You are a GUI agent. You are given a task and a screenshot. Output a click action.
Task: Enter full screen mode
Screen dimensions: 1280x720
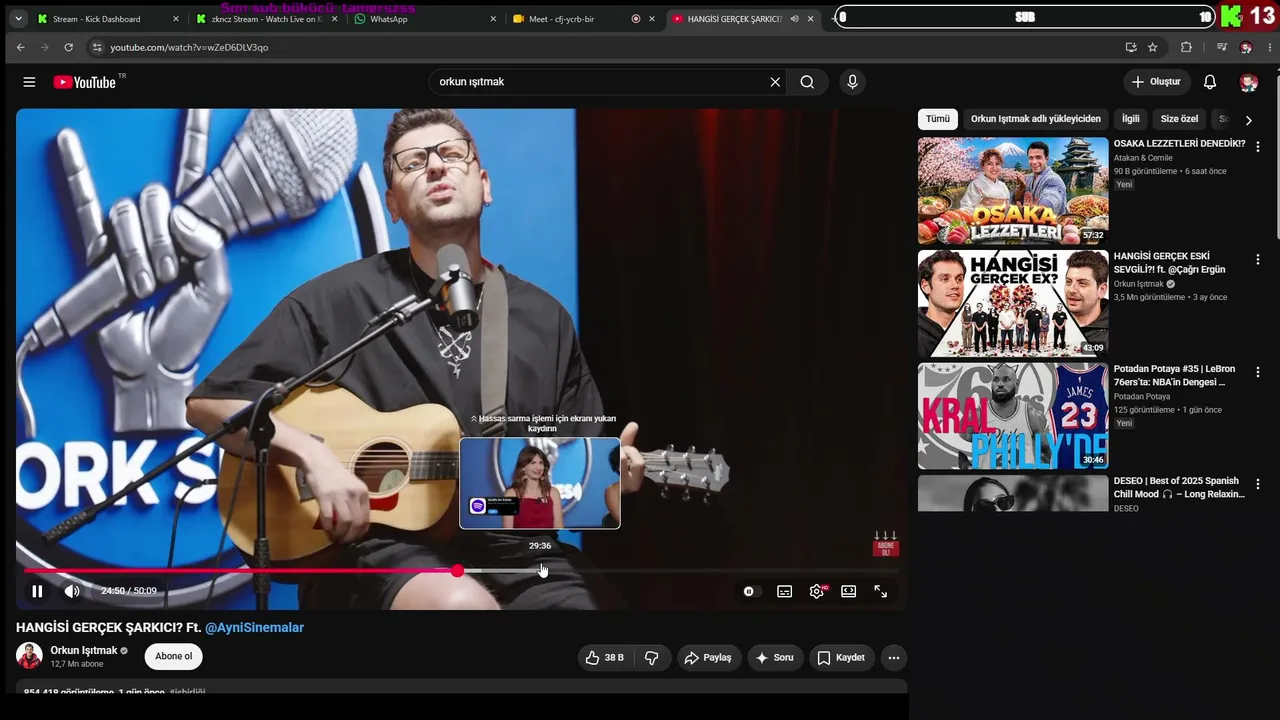[x=881, y=591]
